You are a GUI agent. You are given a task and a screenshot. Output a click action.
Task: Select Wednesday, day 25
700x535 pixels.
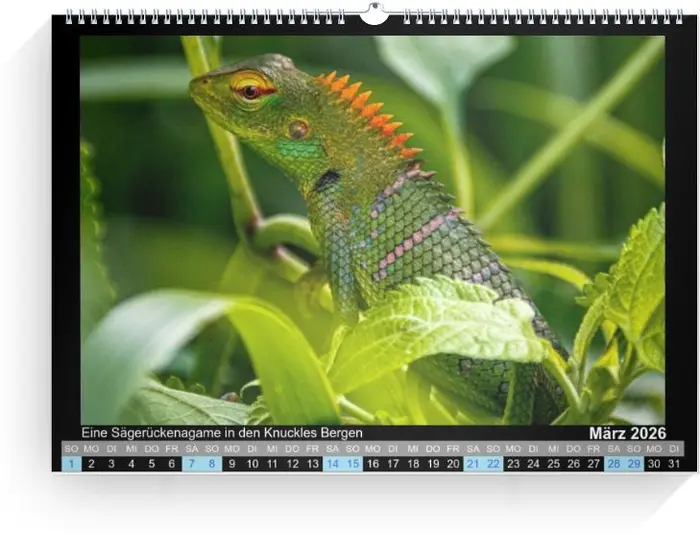(x=554, y=464)
